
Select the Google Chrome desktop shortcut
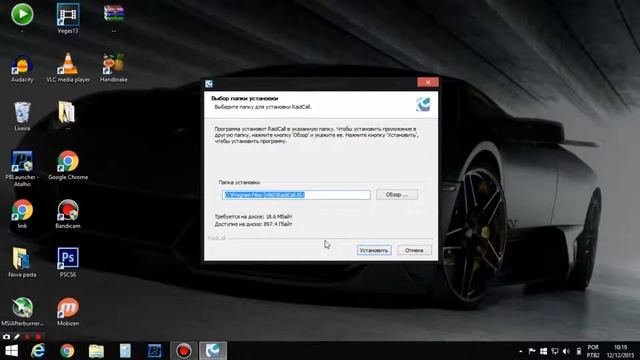point(68,165)
